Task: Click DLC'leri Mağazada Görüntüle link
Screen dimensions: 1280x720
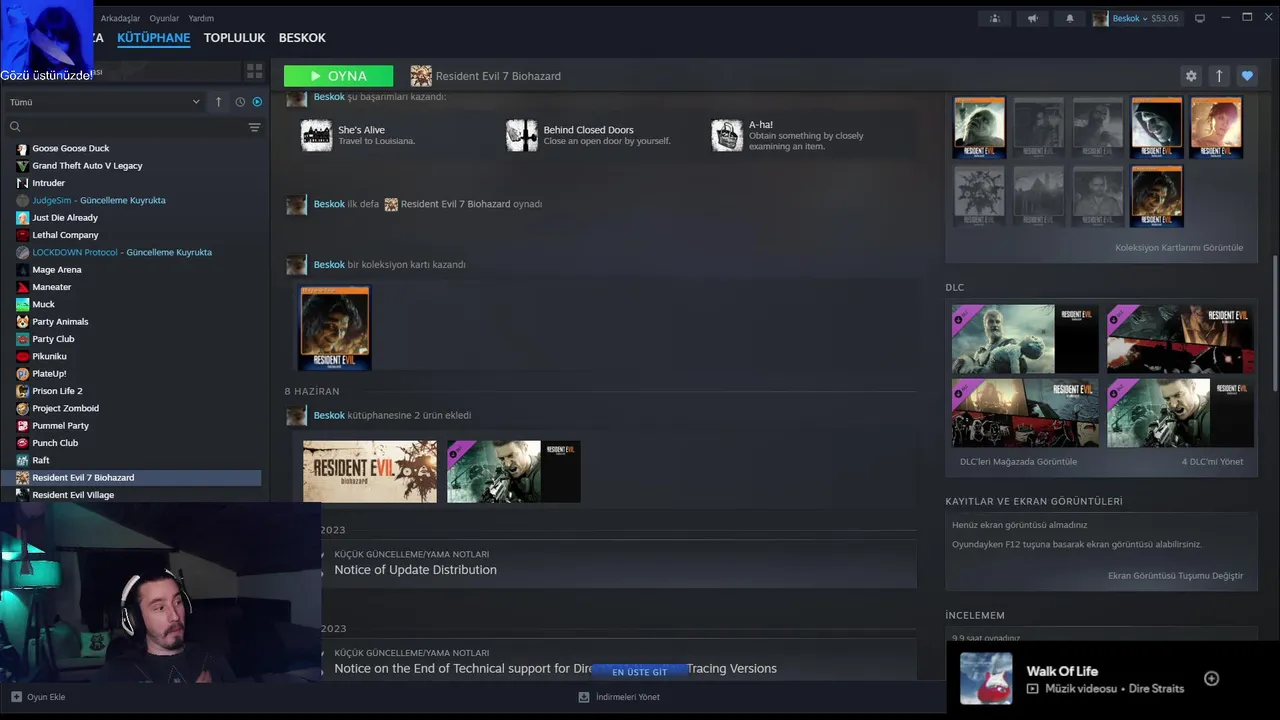Action: click(x=1018, y=462)
